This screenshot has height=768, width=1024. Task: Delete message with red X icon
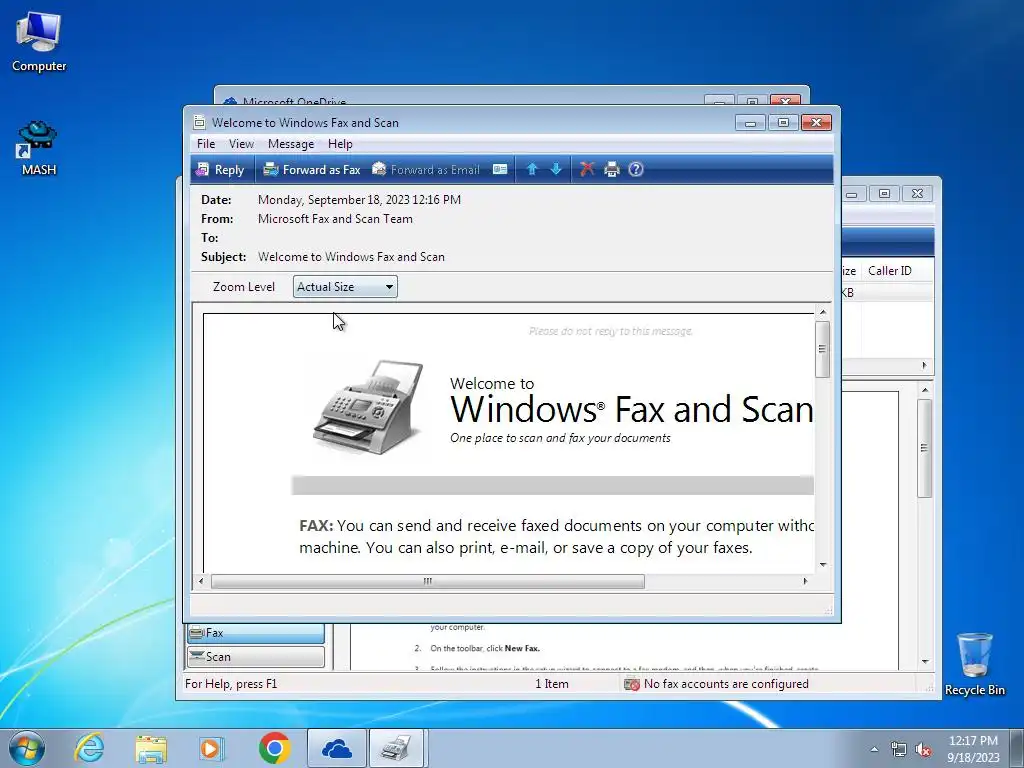(x=587, y=170)
